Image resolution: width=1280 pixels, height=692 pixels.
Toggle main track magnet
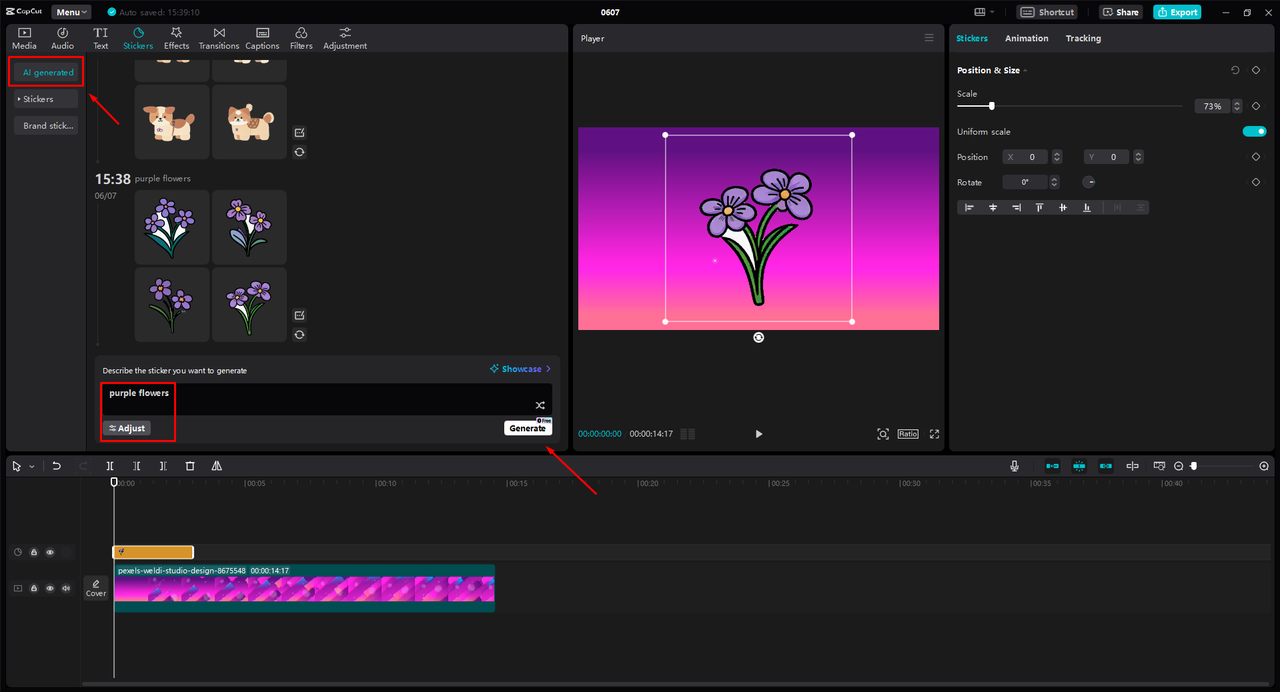1052,466
